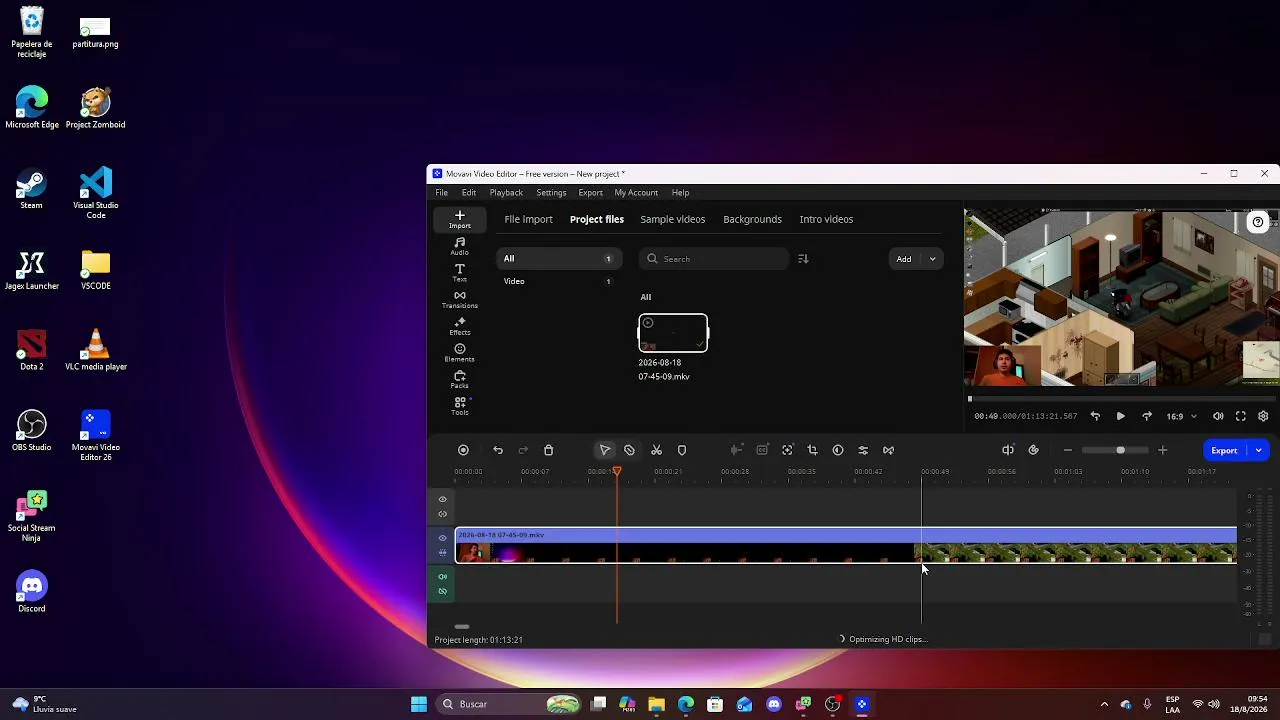The width and height of the screenshot is (1280, 720).
Task: Click the orange playhead marker on the ruler
Action: [617, 471]
